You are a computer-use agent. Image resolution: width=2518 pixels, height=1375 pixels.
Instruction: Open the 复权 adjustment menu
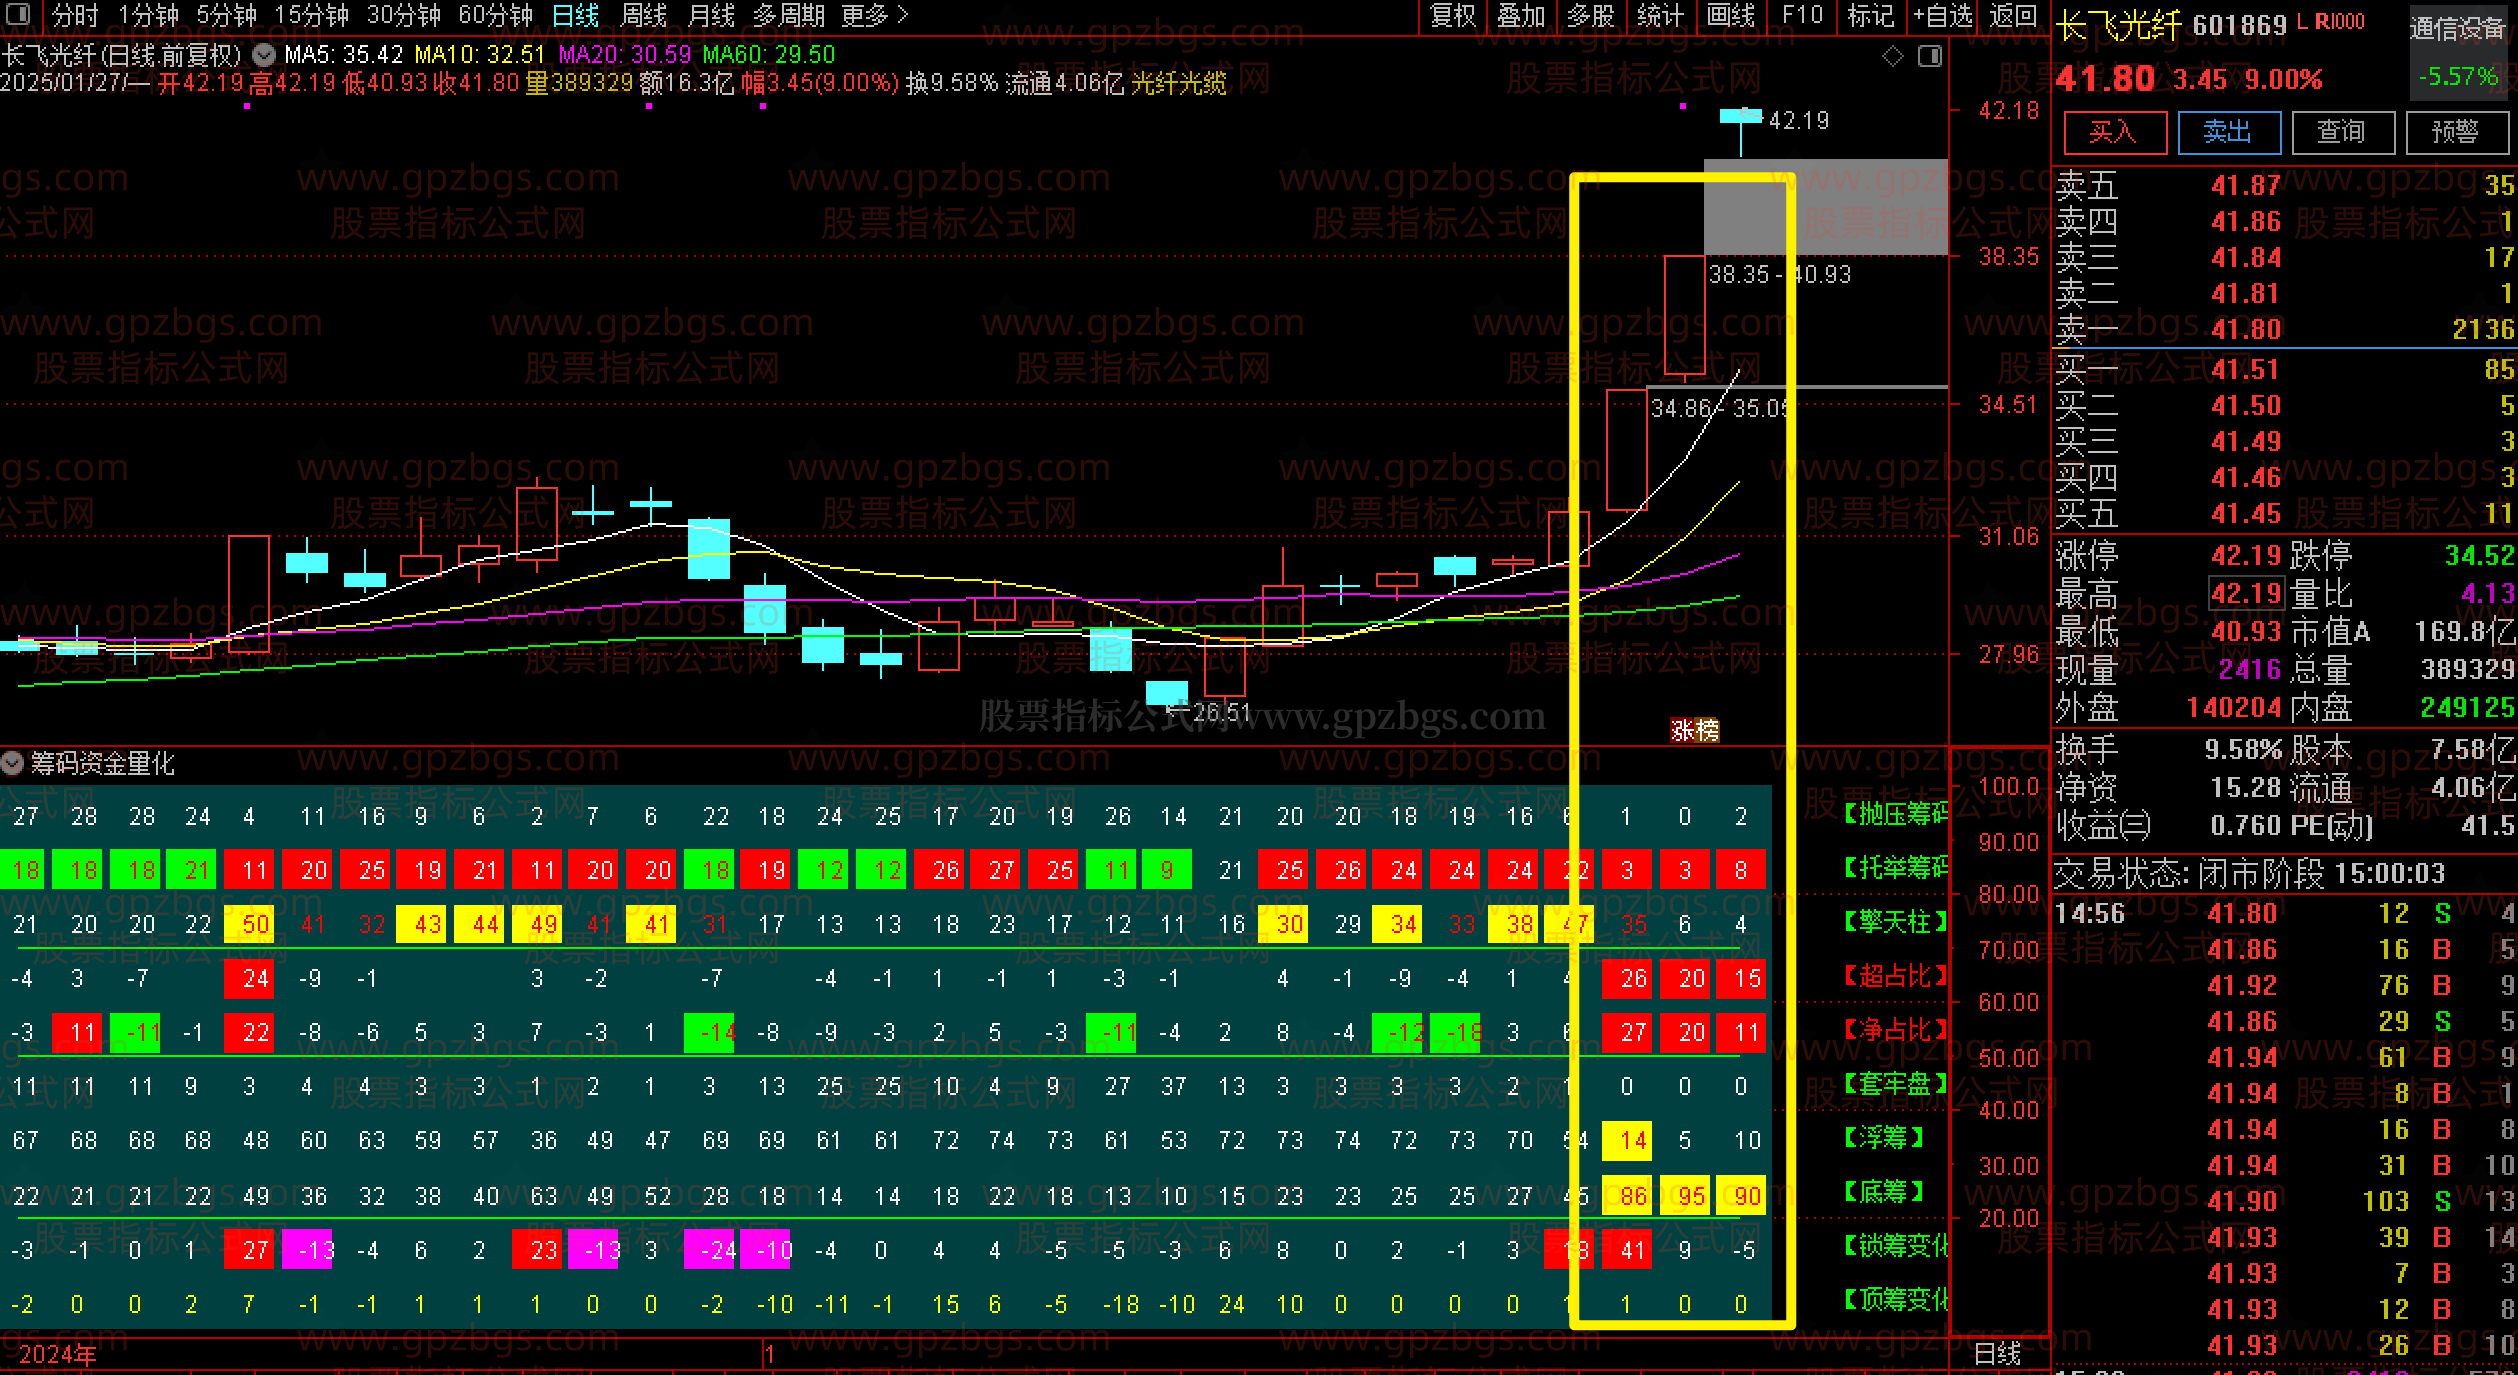coord(1453,15)
